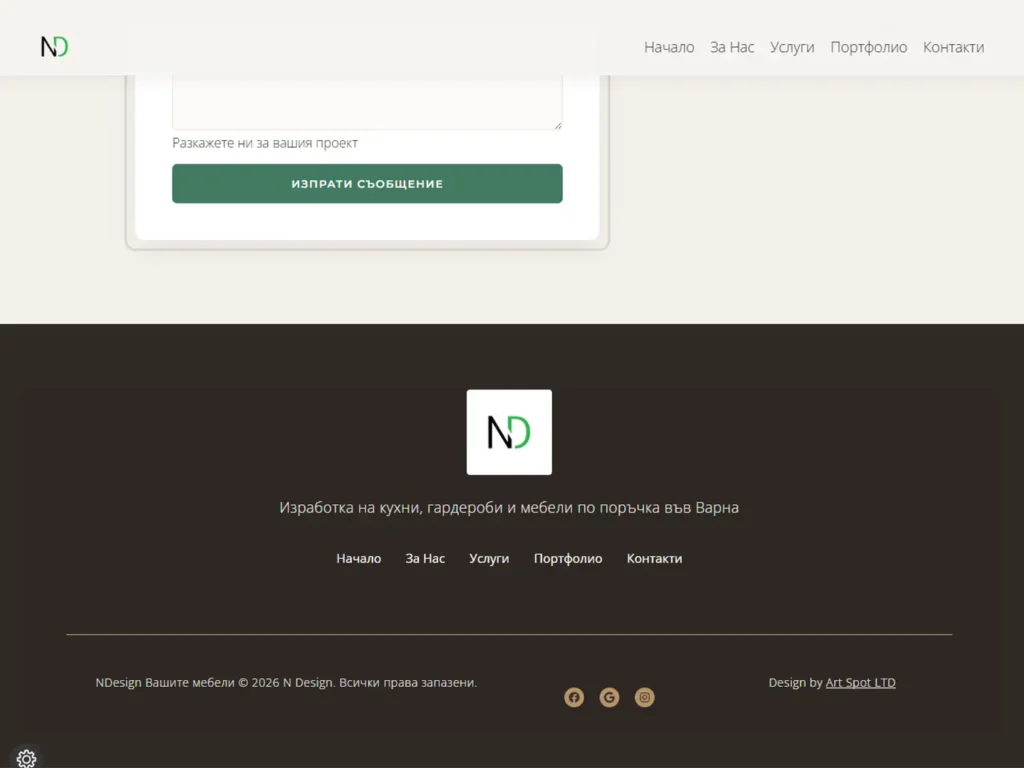Click the Google icon in the footer
Viewport: 1024px width, 768px height.
point(609,698)
